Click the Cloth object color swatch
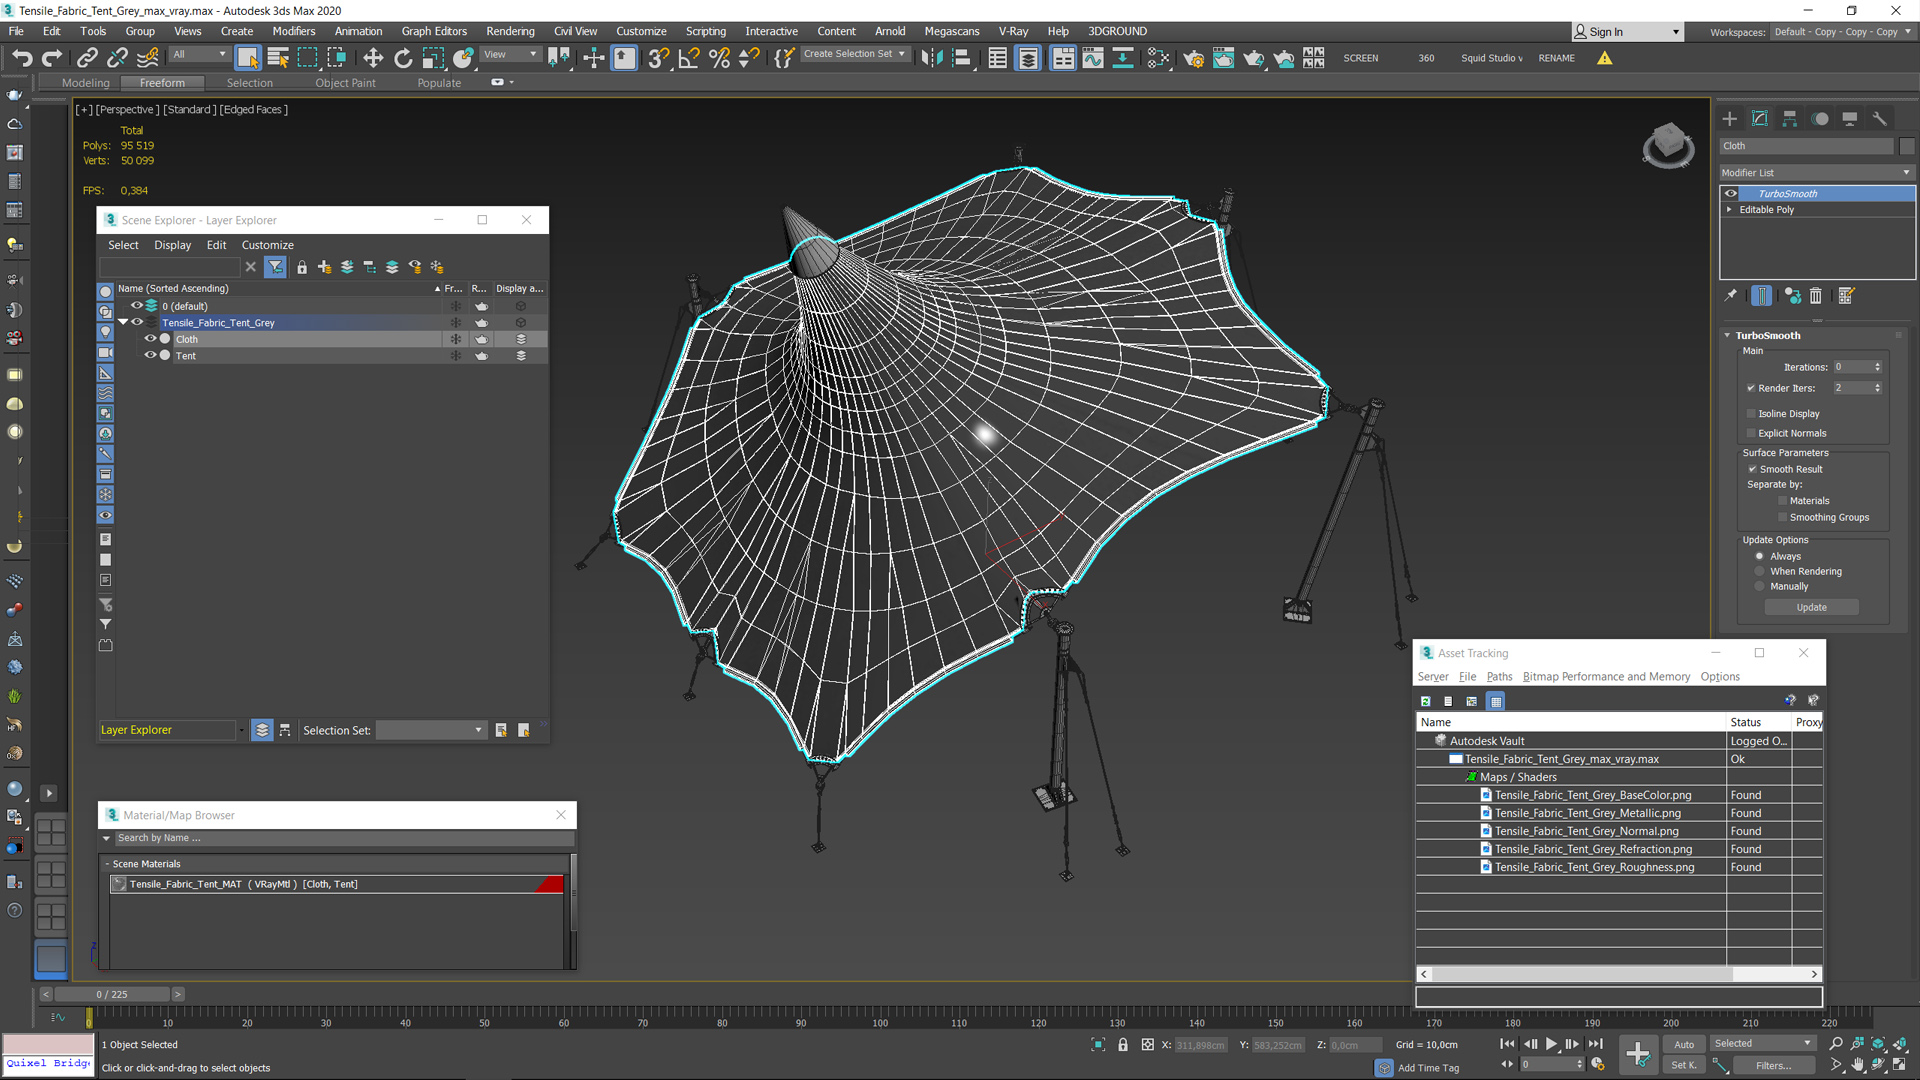 [1906, 146]
